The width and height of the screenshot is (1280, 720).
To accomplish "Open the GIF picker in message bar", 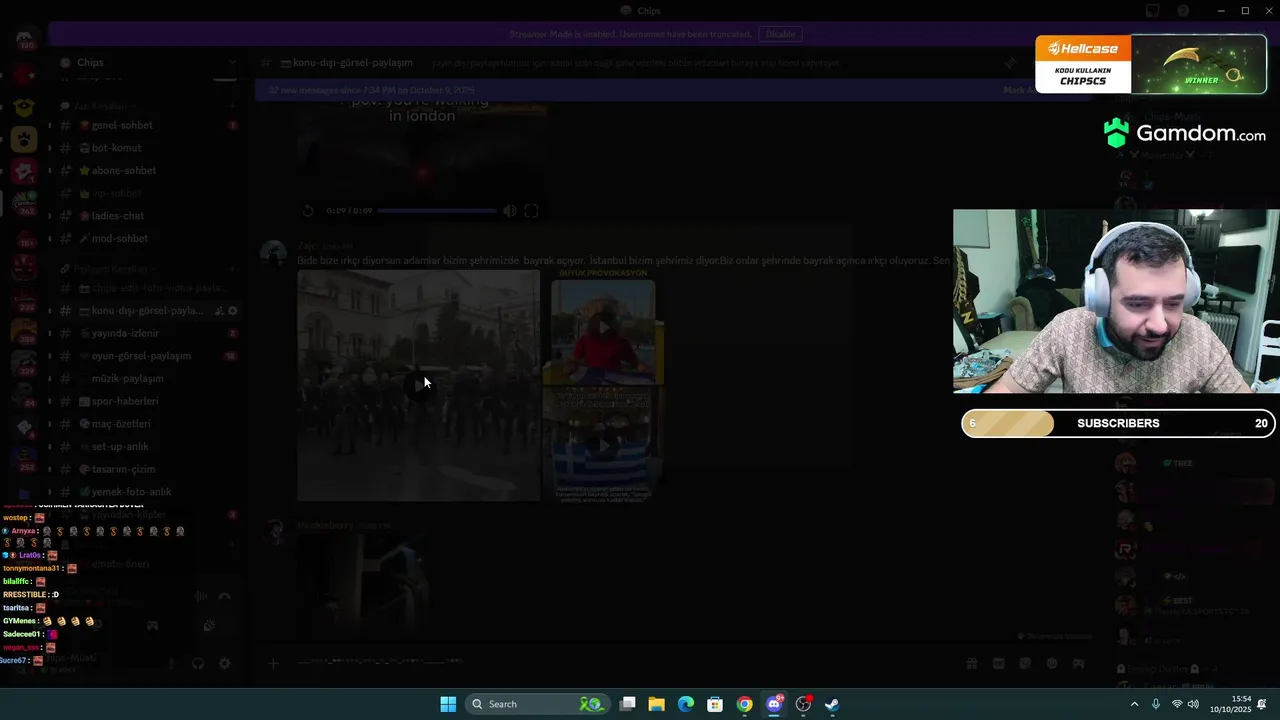I will 998,663.
